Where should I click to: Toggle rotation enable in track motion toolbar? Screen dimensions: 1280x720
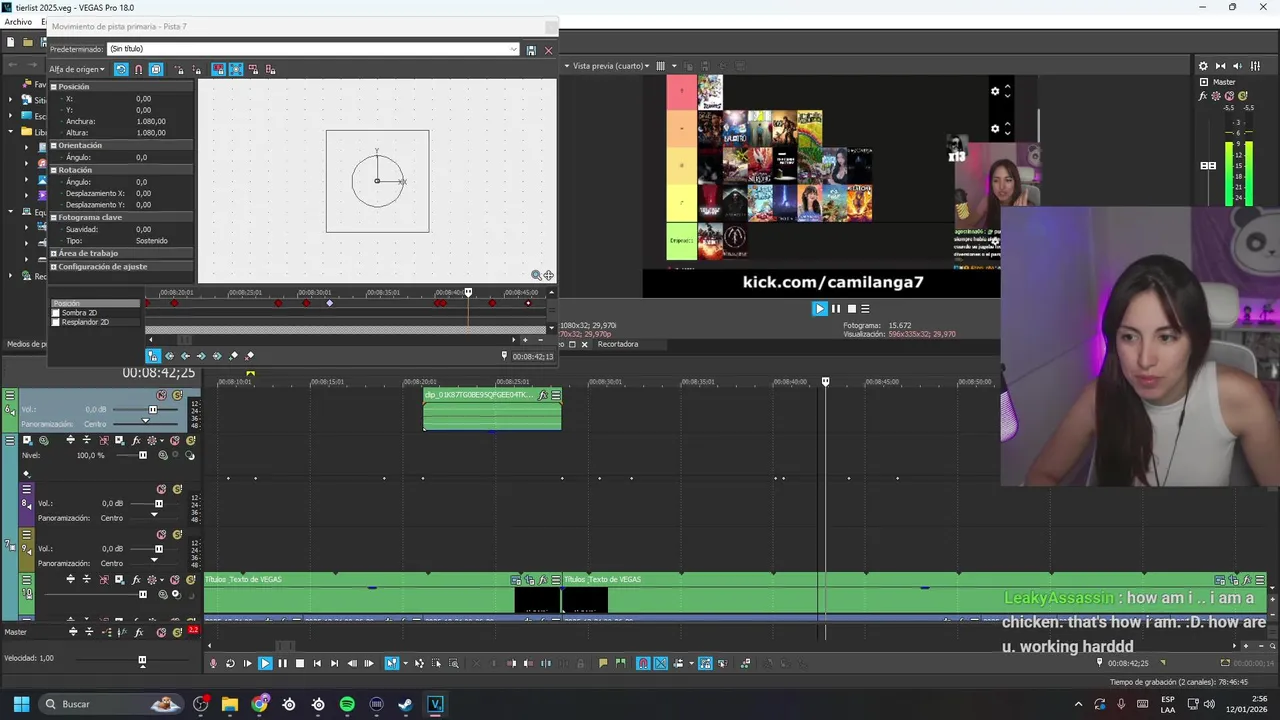[x=121, y=69]
